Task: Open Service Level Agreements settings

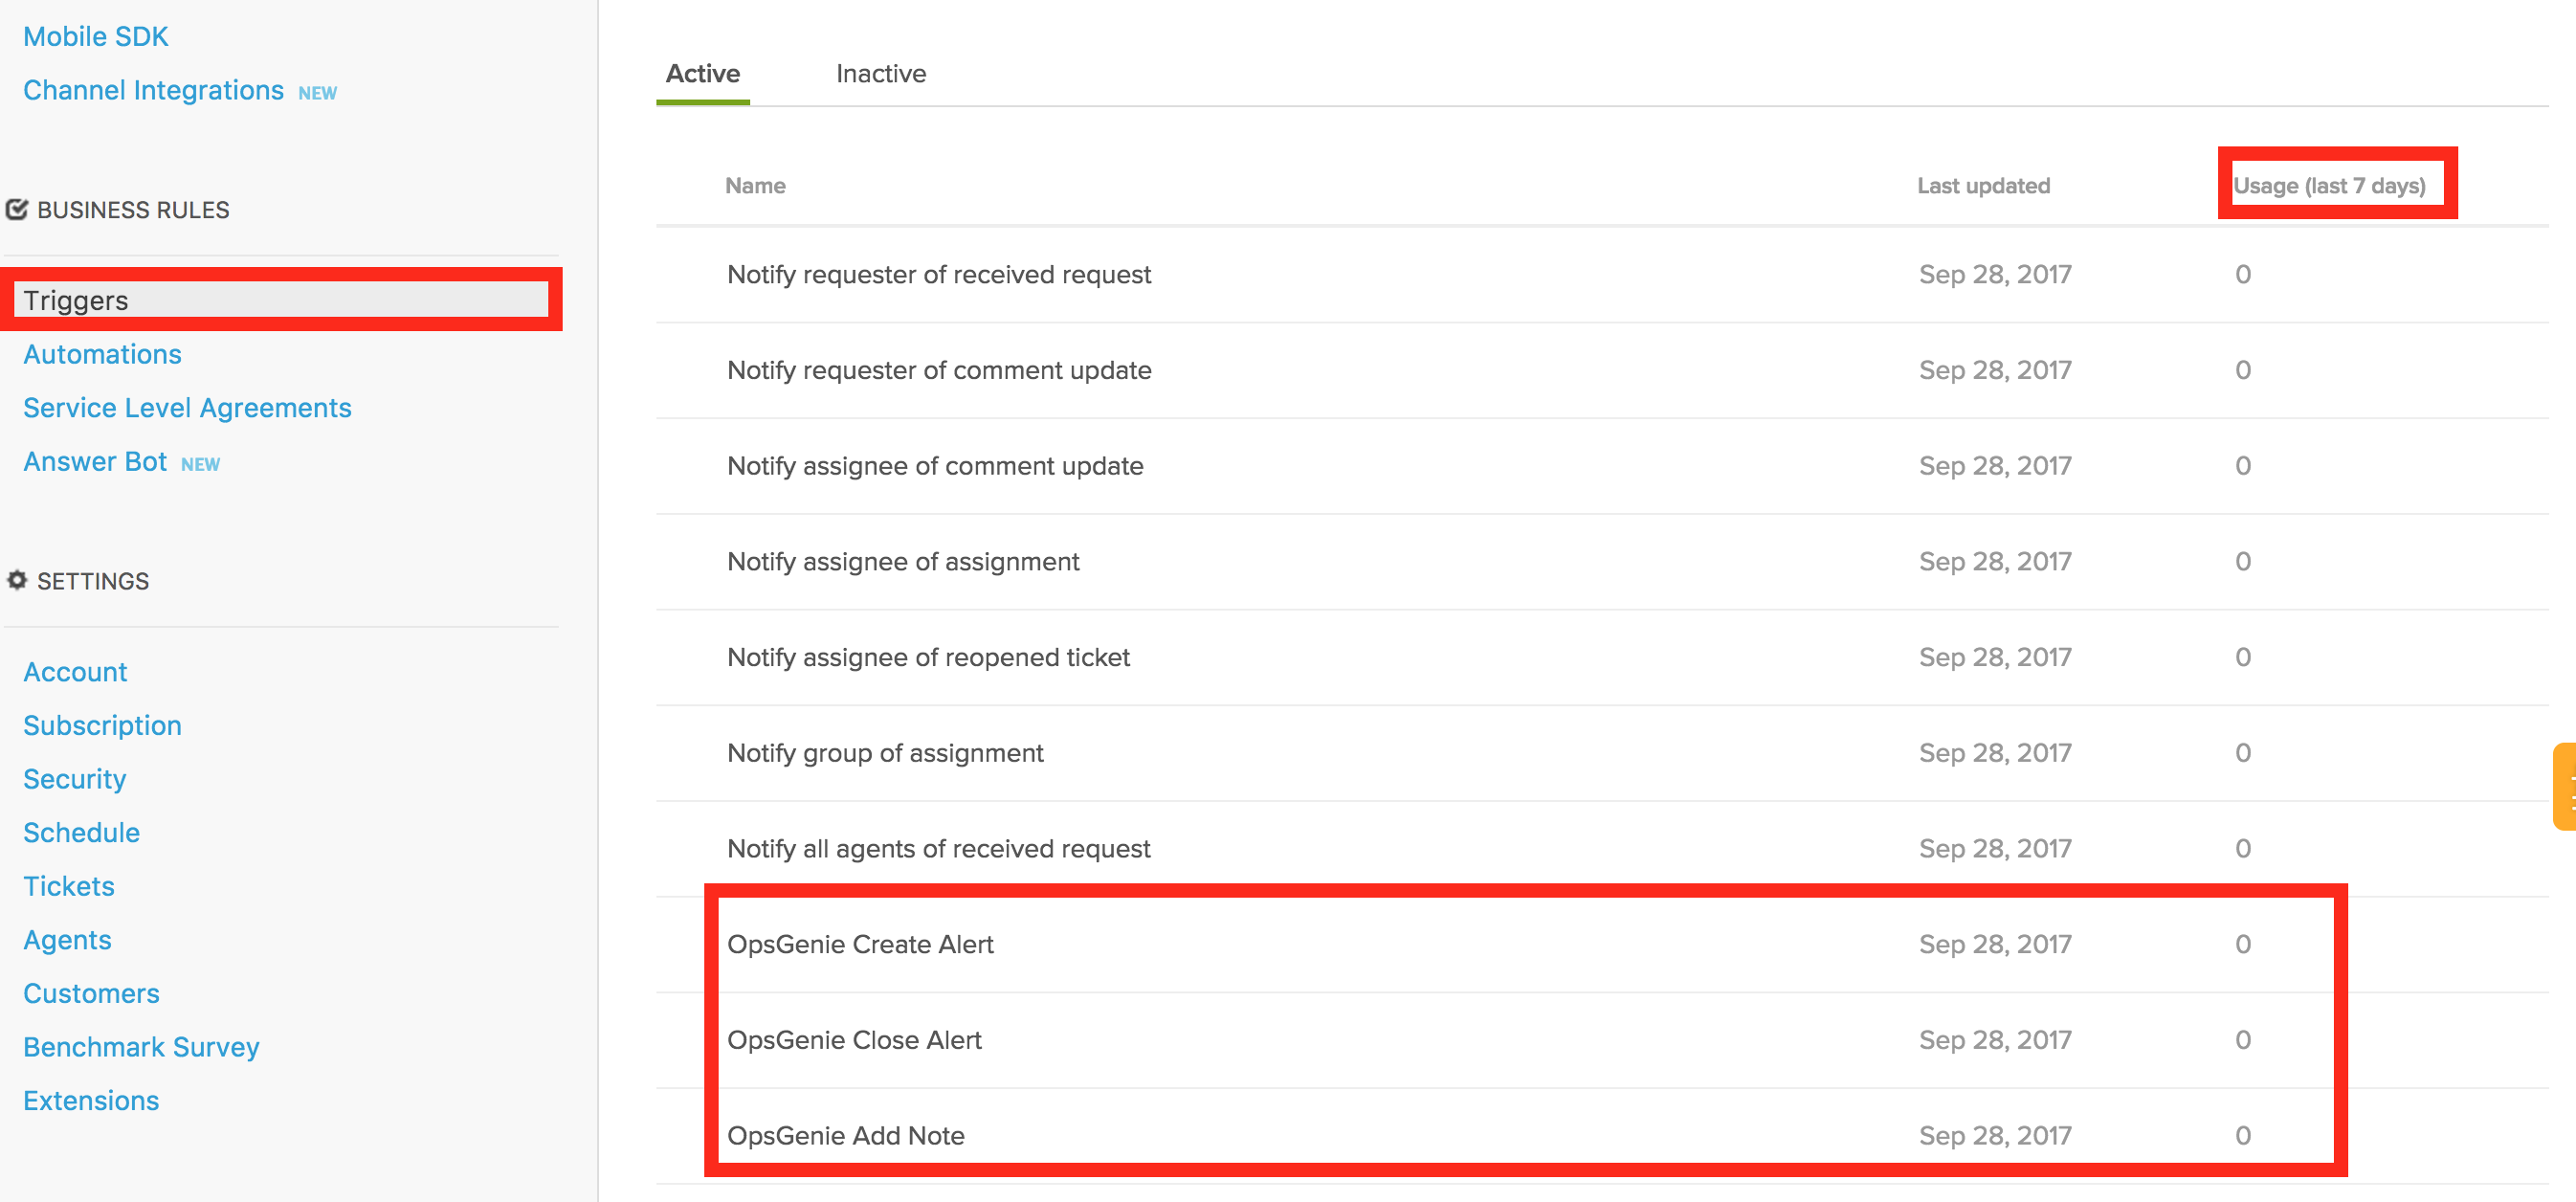Action: click(x=187, y=407)
